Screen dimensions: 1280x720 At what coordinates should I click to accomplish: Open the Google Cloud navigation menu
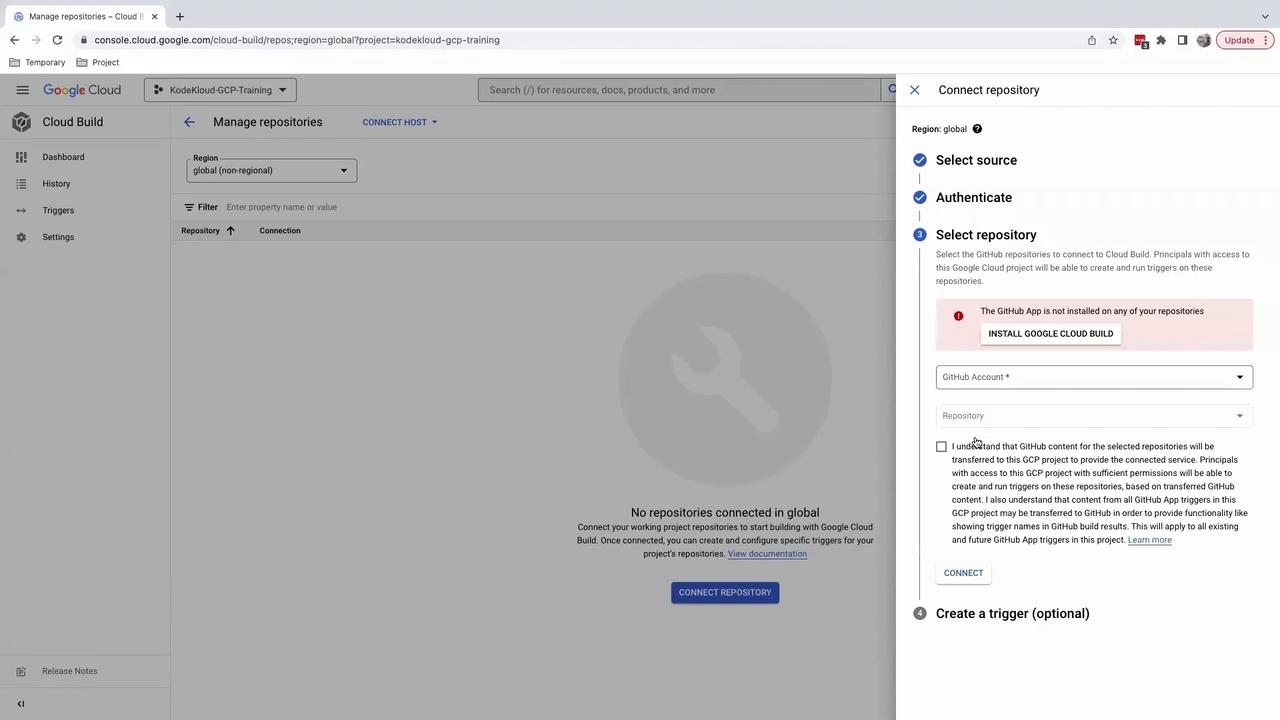pyautogui.click(x=22, y=90)
